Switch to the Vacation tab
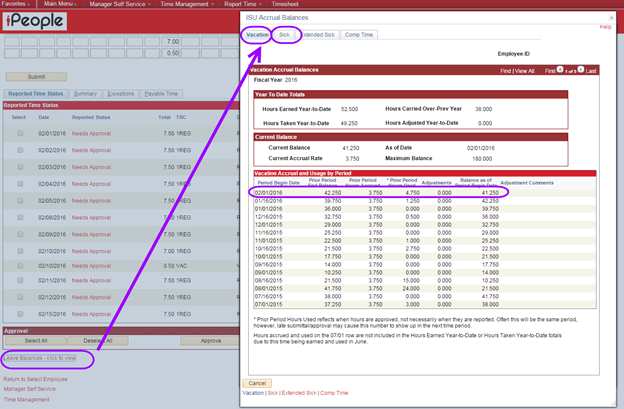This screenshot has height=409, width=624. [x=257, y=35]
